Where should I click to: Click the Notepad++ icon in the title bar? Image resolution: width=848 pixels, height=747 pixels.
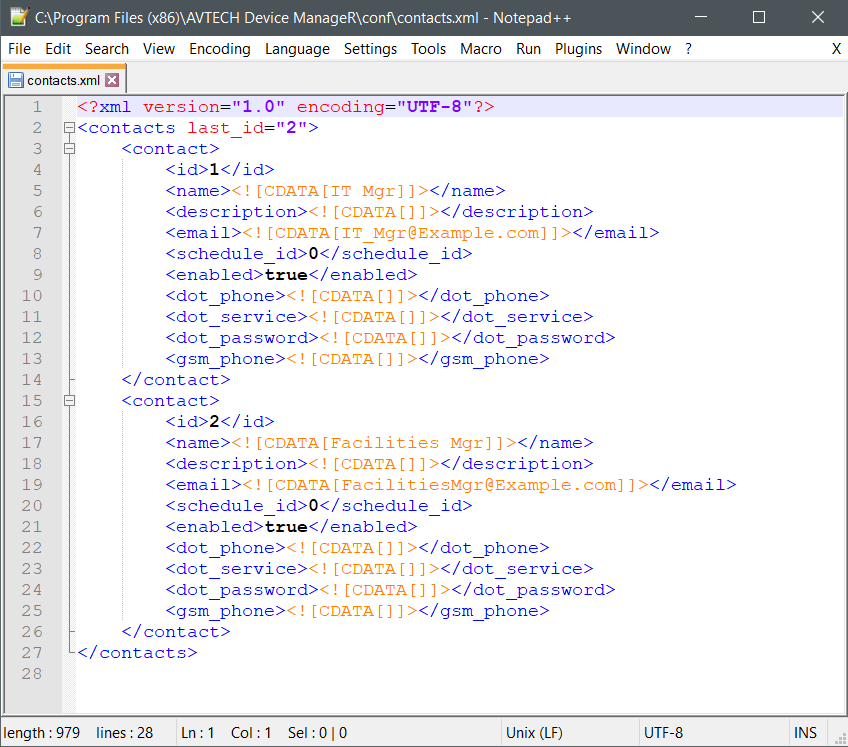tap(17, 18)
